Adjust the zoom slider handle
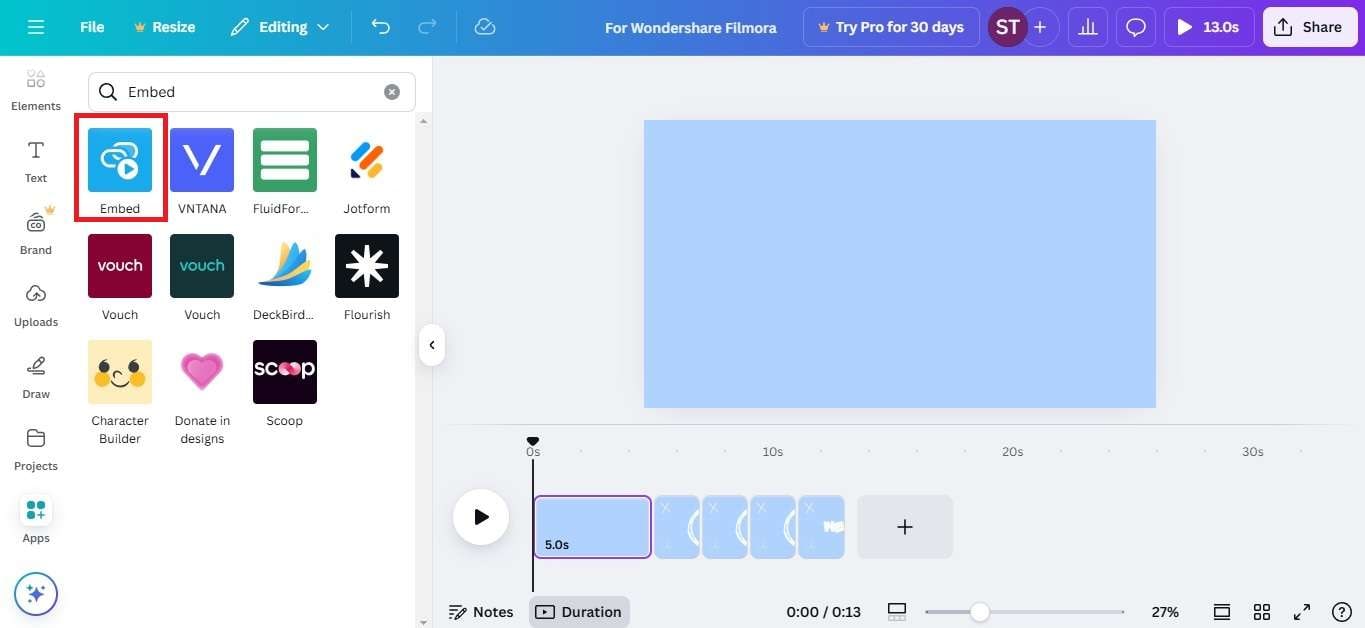The height and width of the screenshot is (628, 1365). (x=980, y=612)
